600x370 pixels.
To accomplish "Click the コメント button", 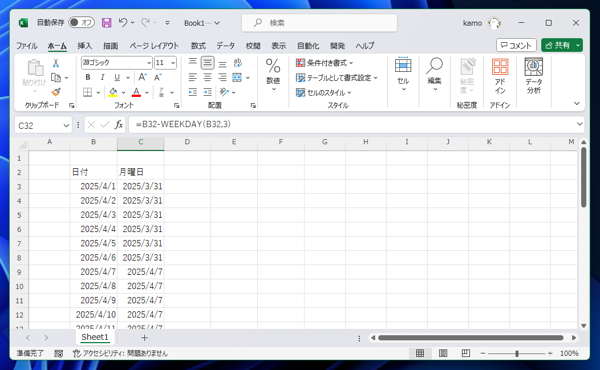I will pos(516,45).
